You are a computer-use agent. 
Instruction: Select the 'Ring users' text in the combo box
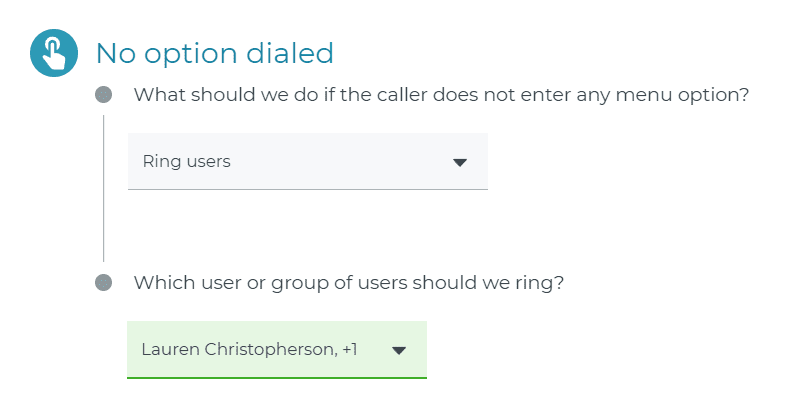click(187, 162)
